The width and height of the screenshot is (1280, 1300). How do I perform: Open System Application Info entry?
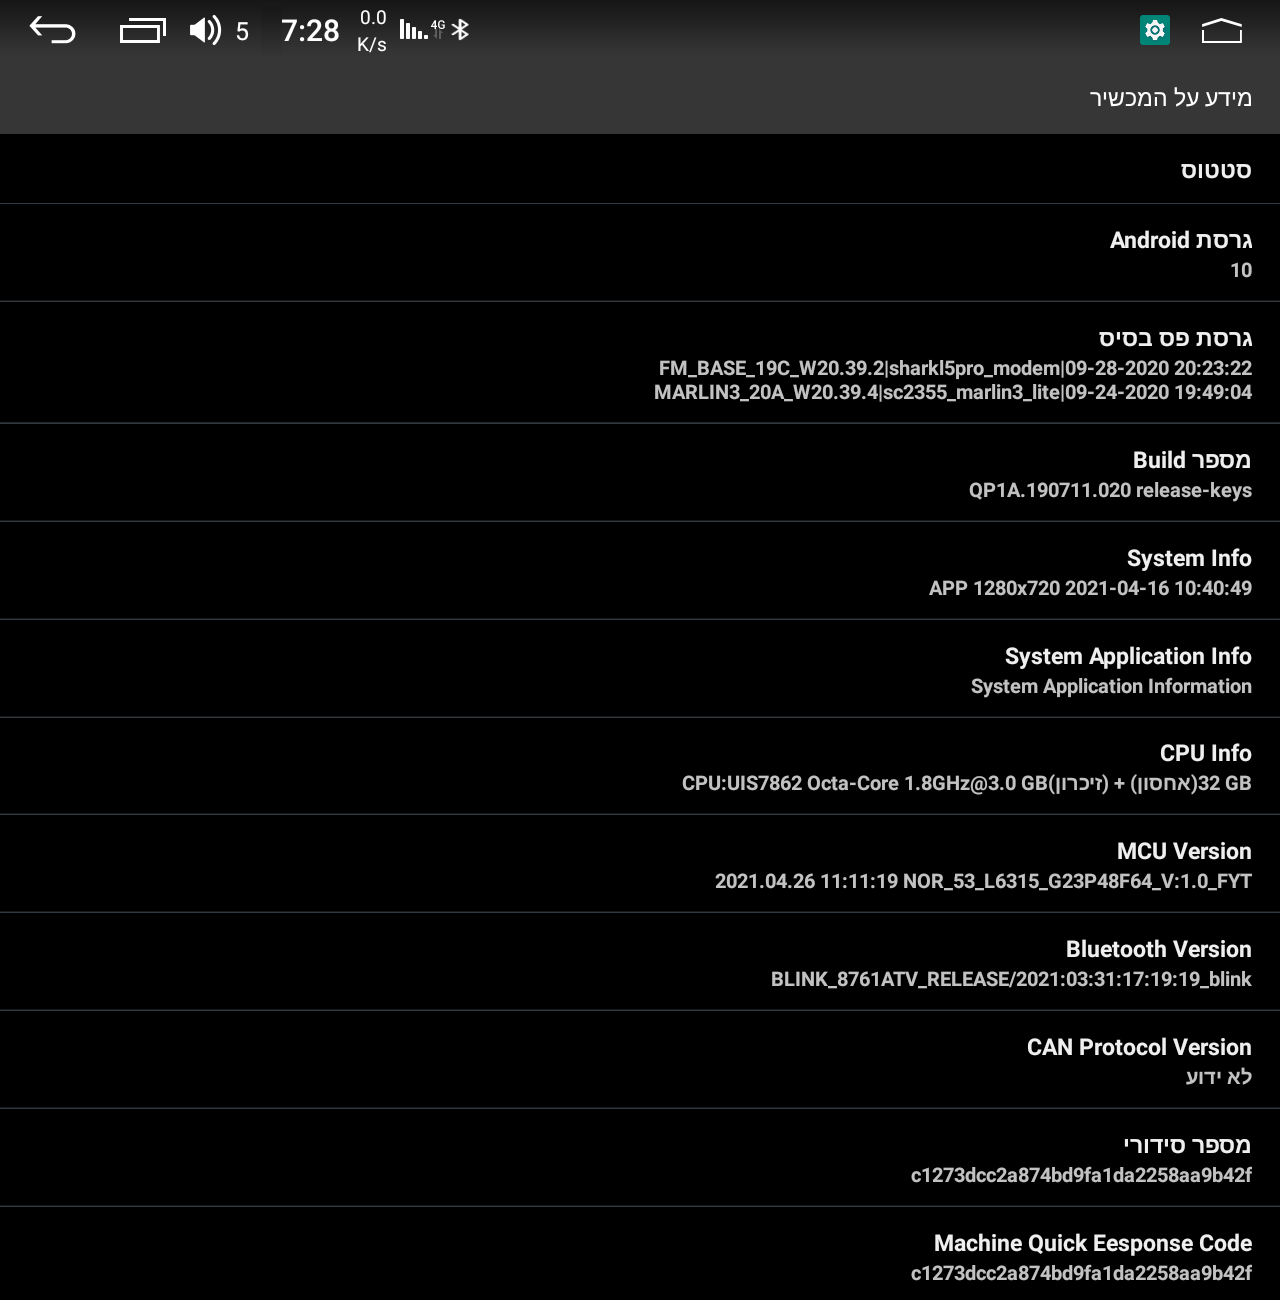click(640, 669)
